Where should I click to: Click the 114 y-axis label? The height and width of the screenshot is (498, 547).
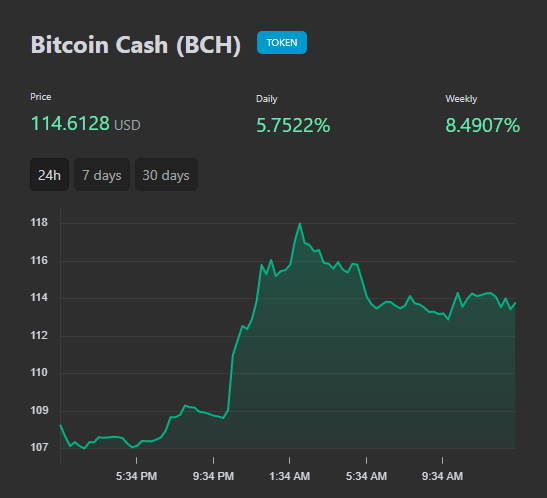tap(39, 297)
